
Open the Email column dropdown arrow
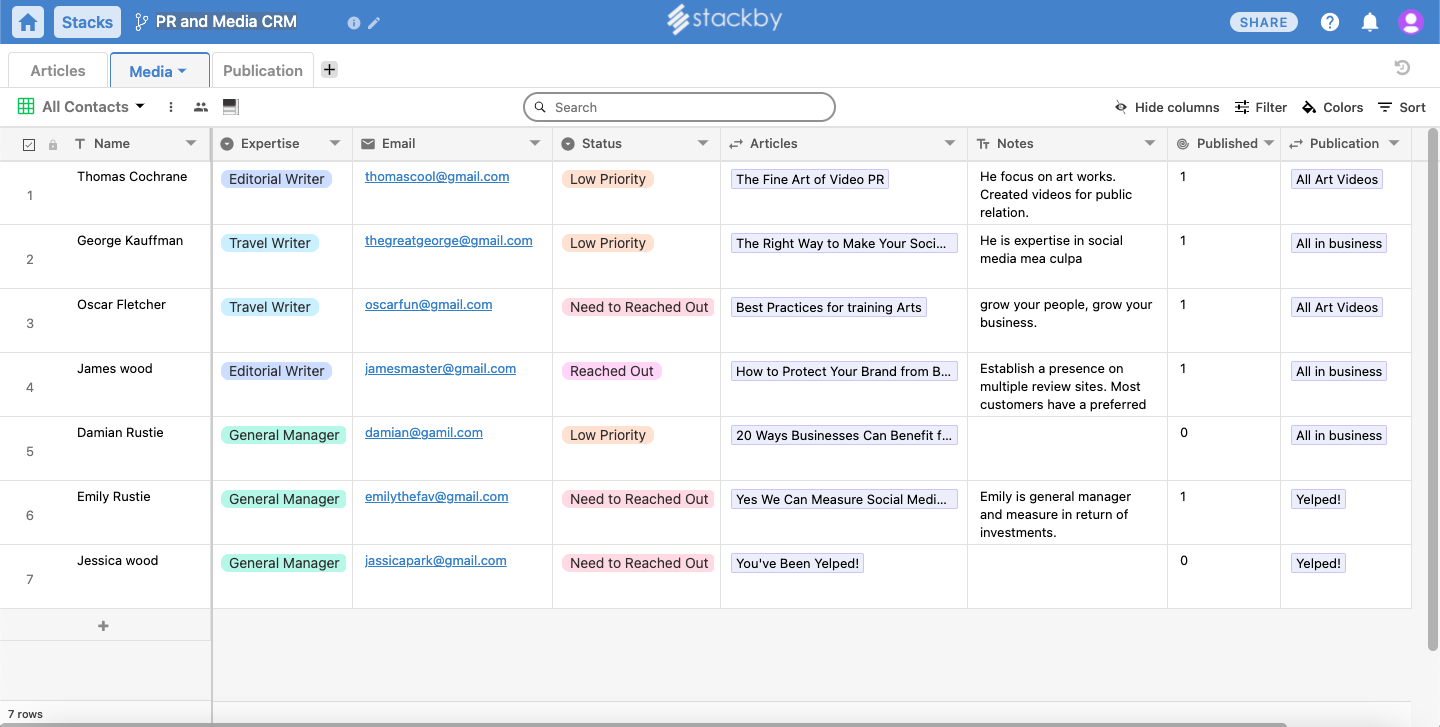point(535,144)
